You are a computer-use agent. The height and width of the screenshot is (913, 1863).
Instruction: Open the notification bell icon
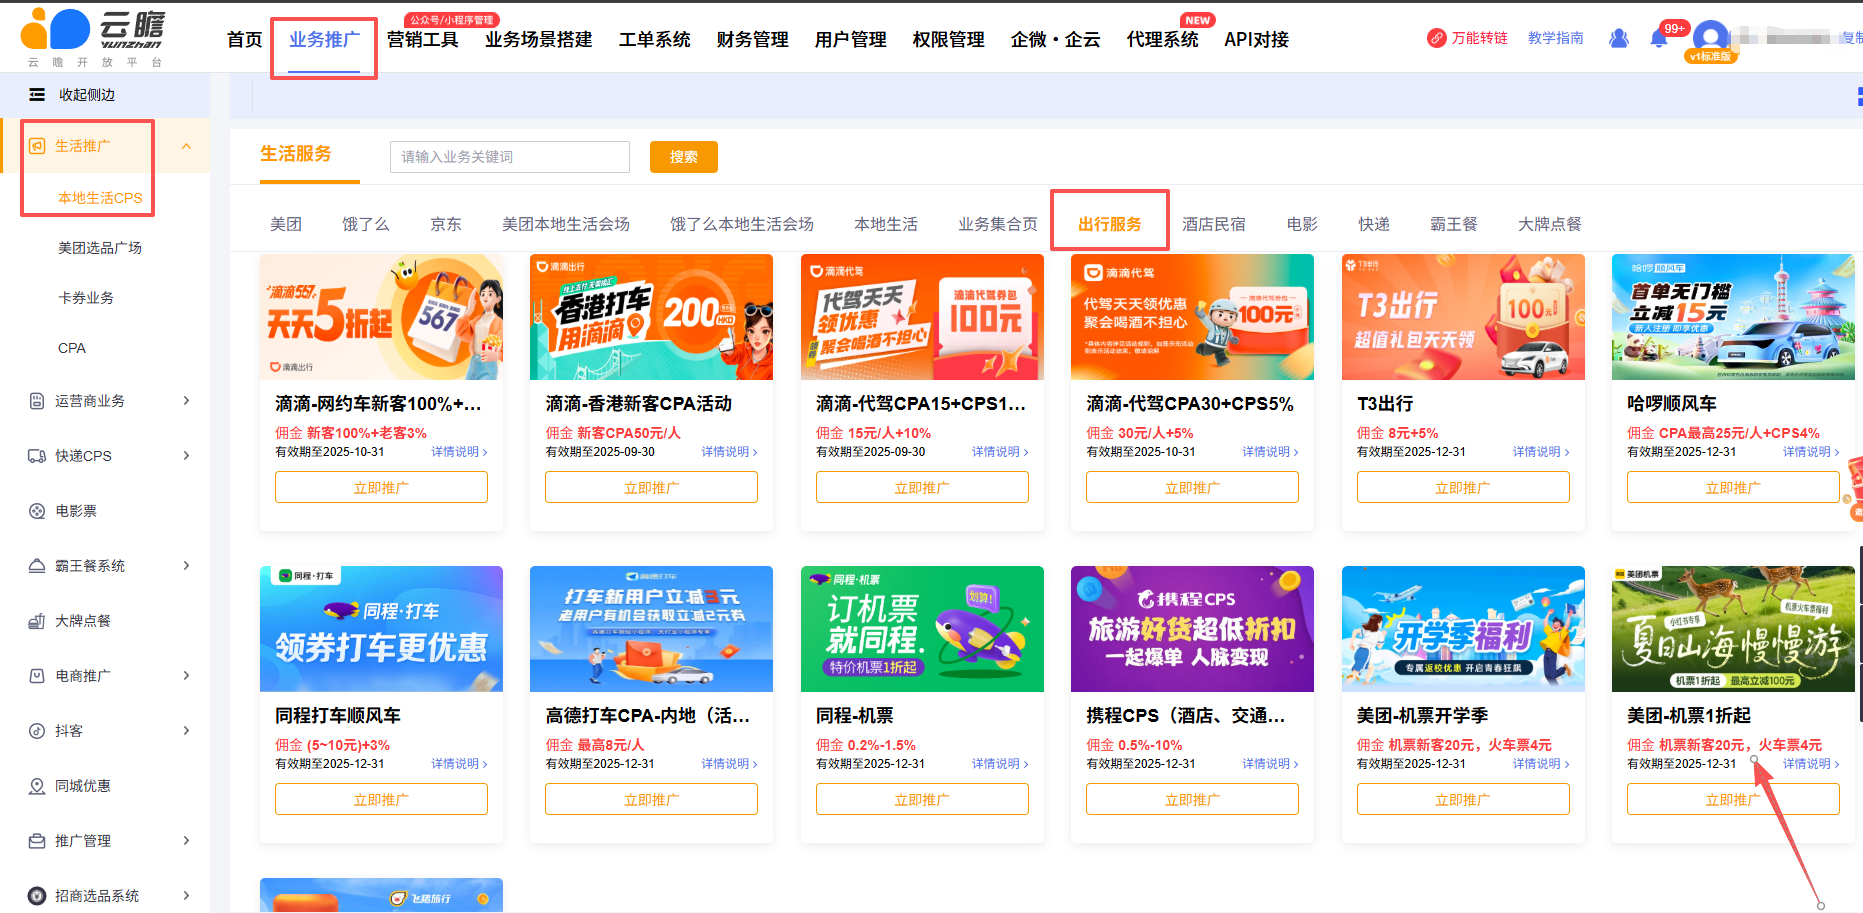pos(1658,39)
